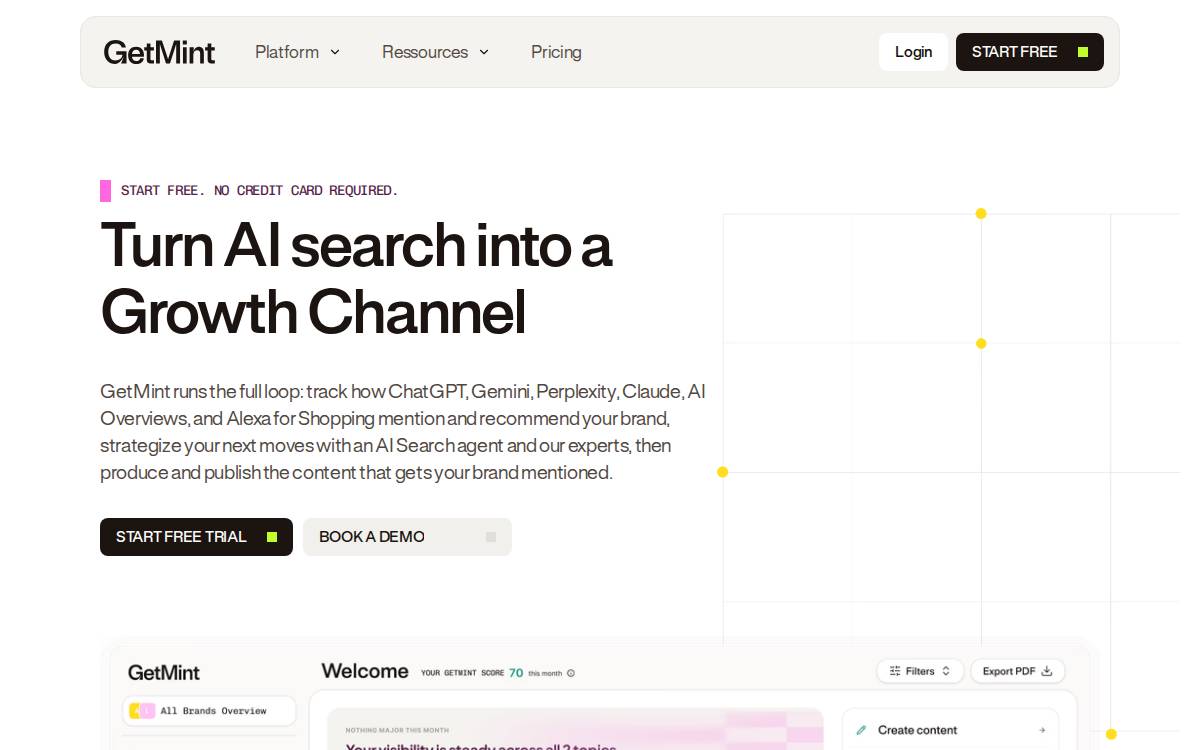Click the START FREE TRIAL button
Image resolution: width=1200 pixels, height=750 pixels.
pos(196,537)
